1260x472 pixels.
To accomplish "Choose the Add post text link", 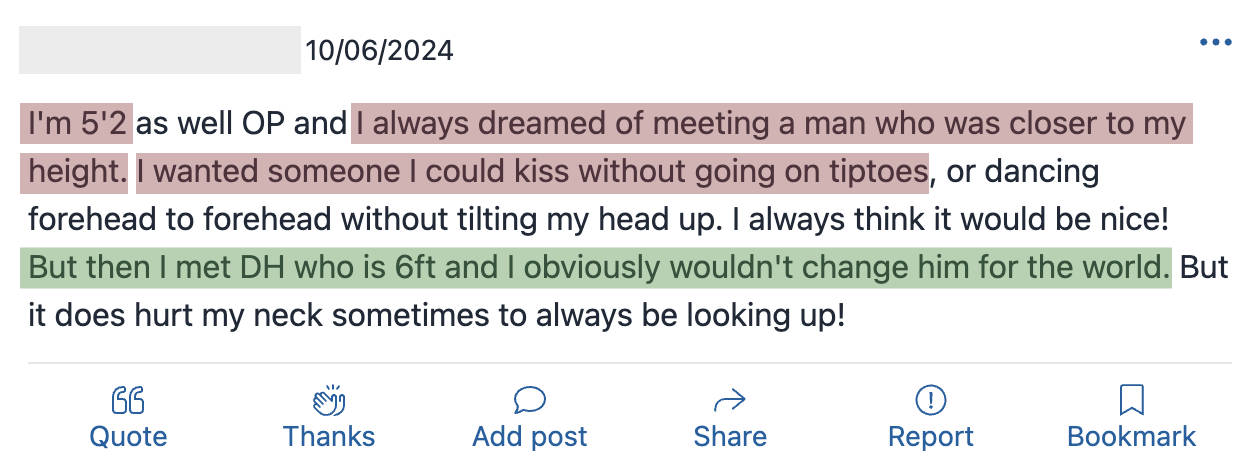I will point(529,437).
